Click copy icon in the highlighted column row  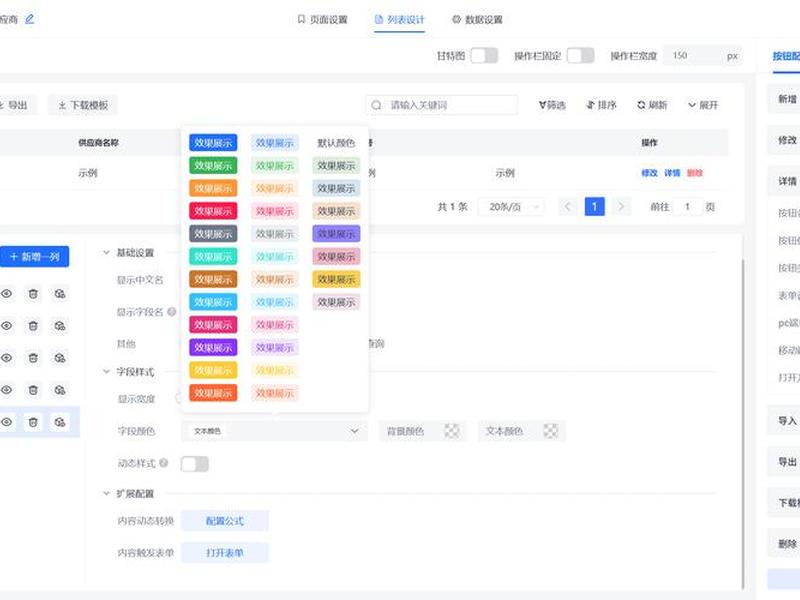[60, 422]
